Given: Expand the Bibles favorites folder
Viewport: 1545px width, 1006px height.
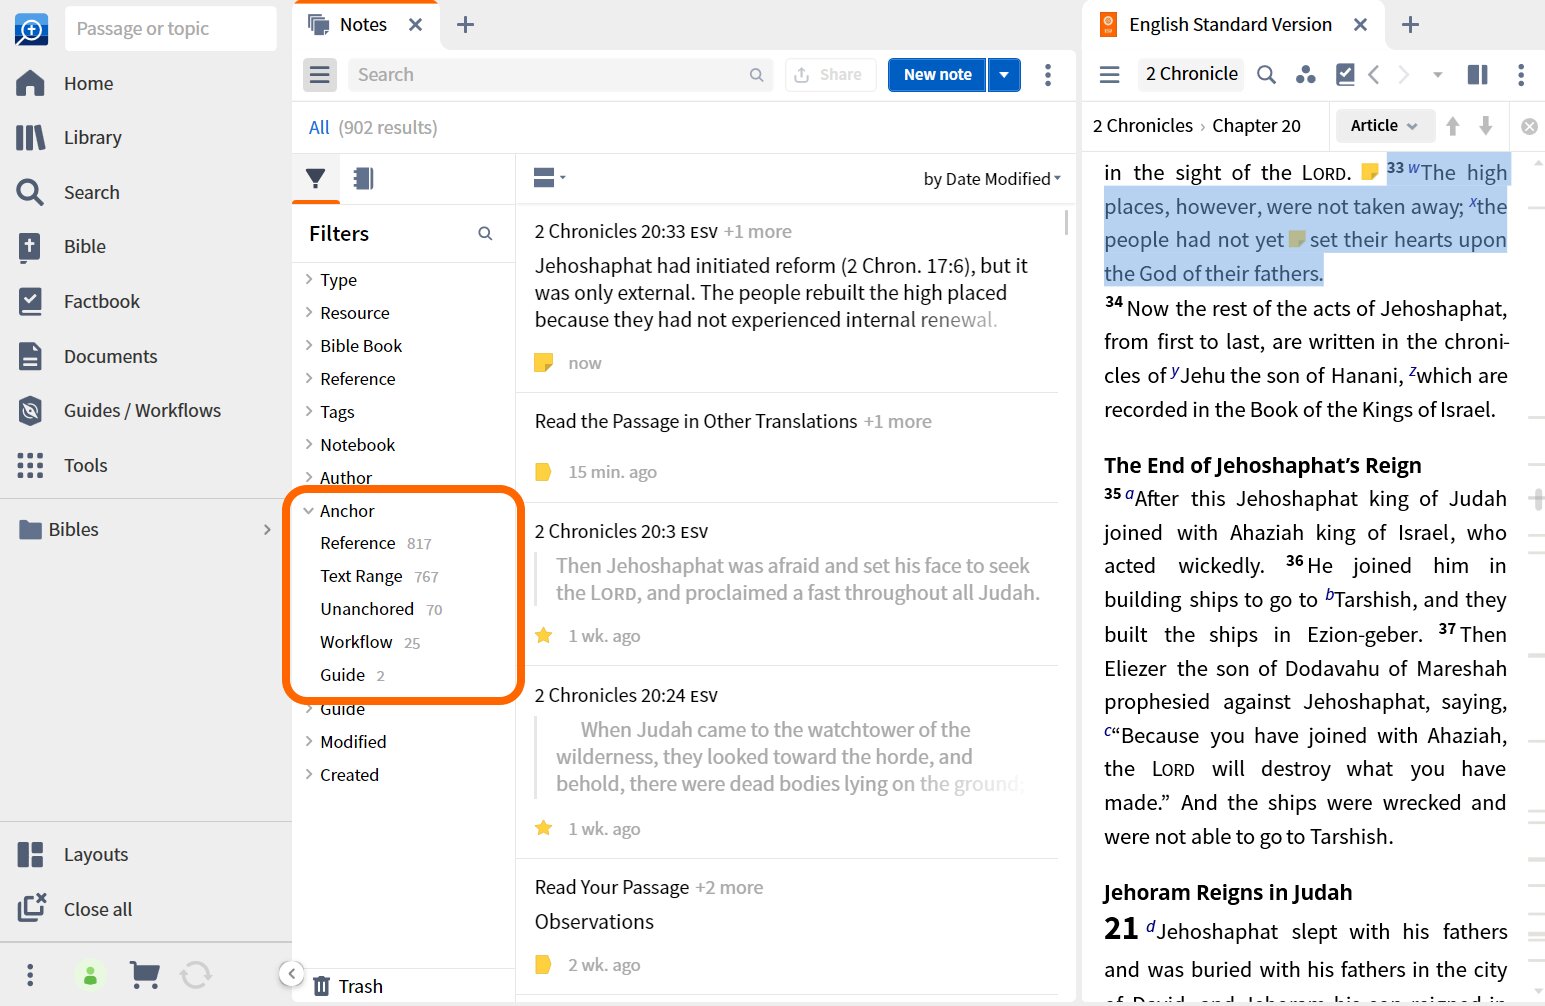Looking at the screenshot, I should 267,530.
